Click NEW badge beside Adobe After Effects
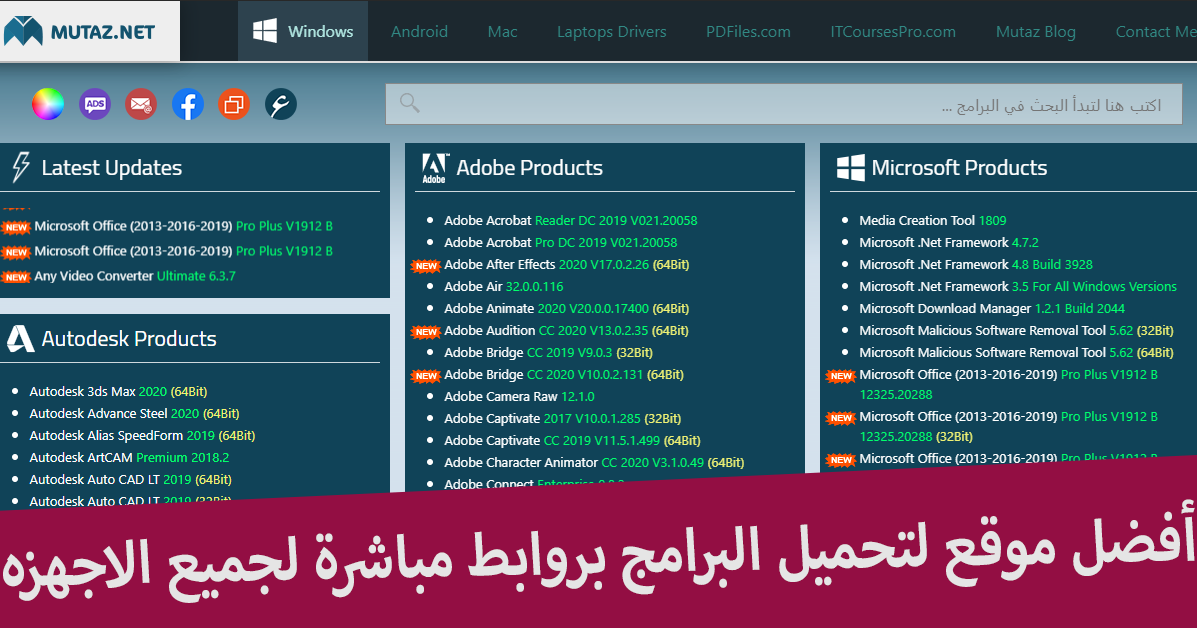This screenshot has height=628, width=1197. [x=426, y=266]
